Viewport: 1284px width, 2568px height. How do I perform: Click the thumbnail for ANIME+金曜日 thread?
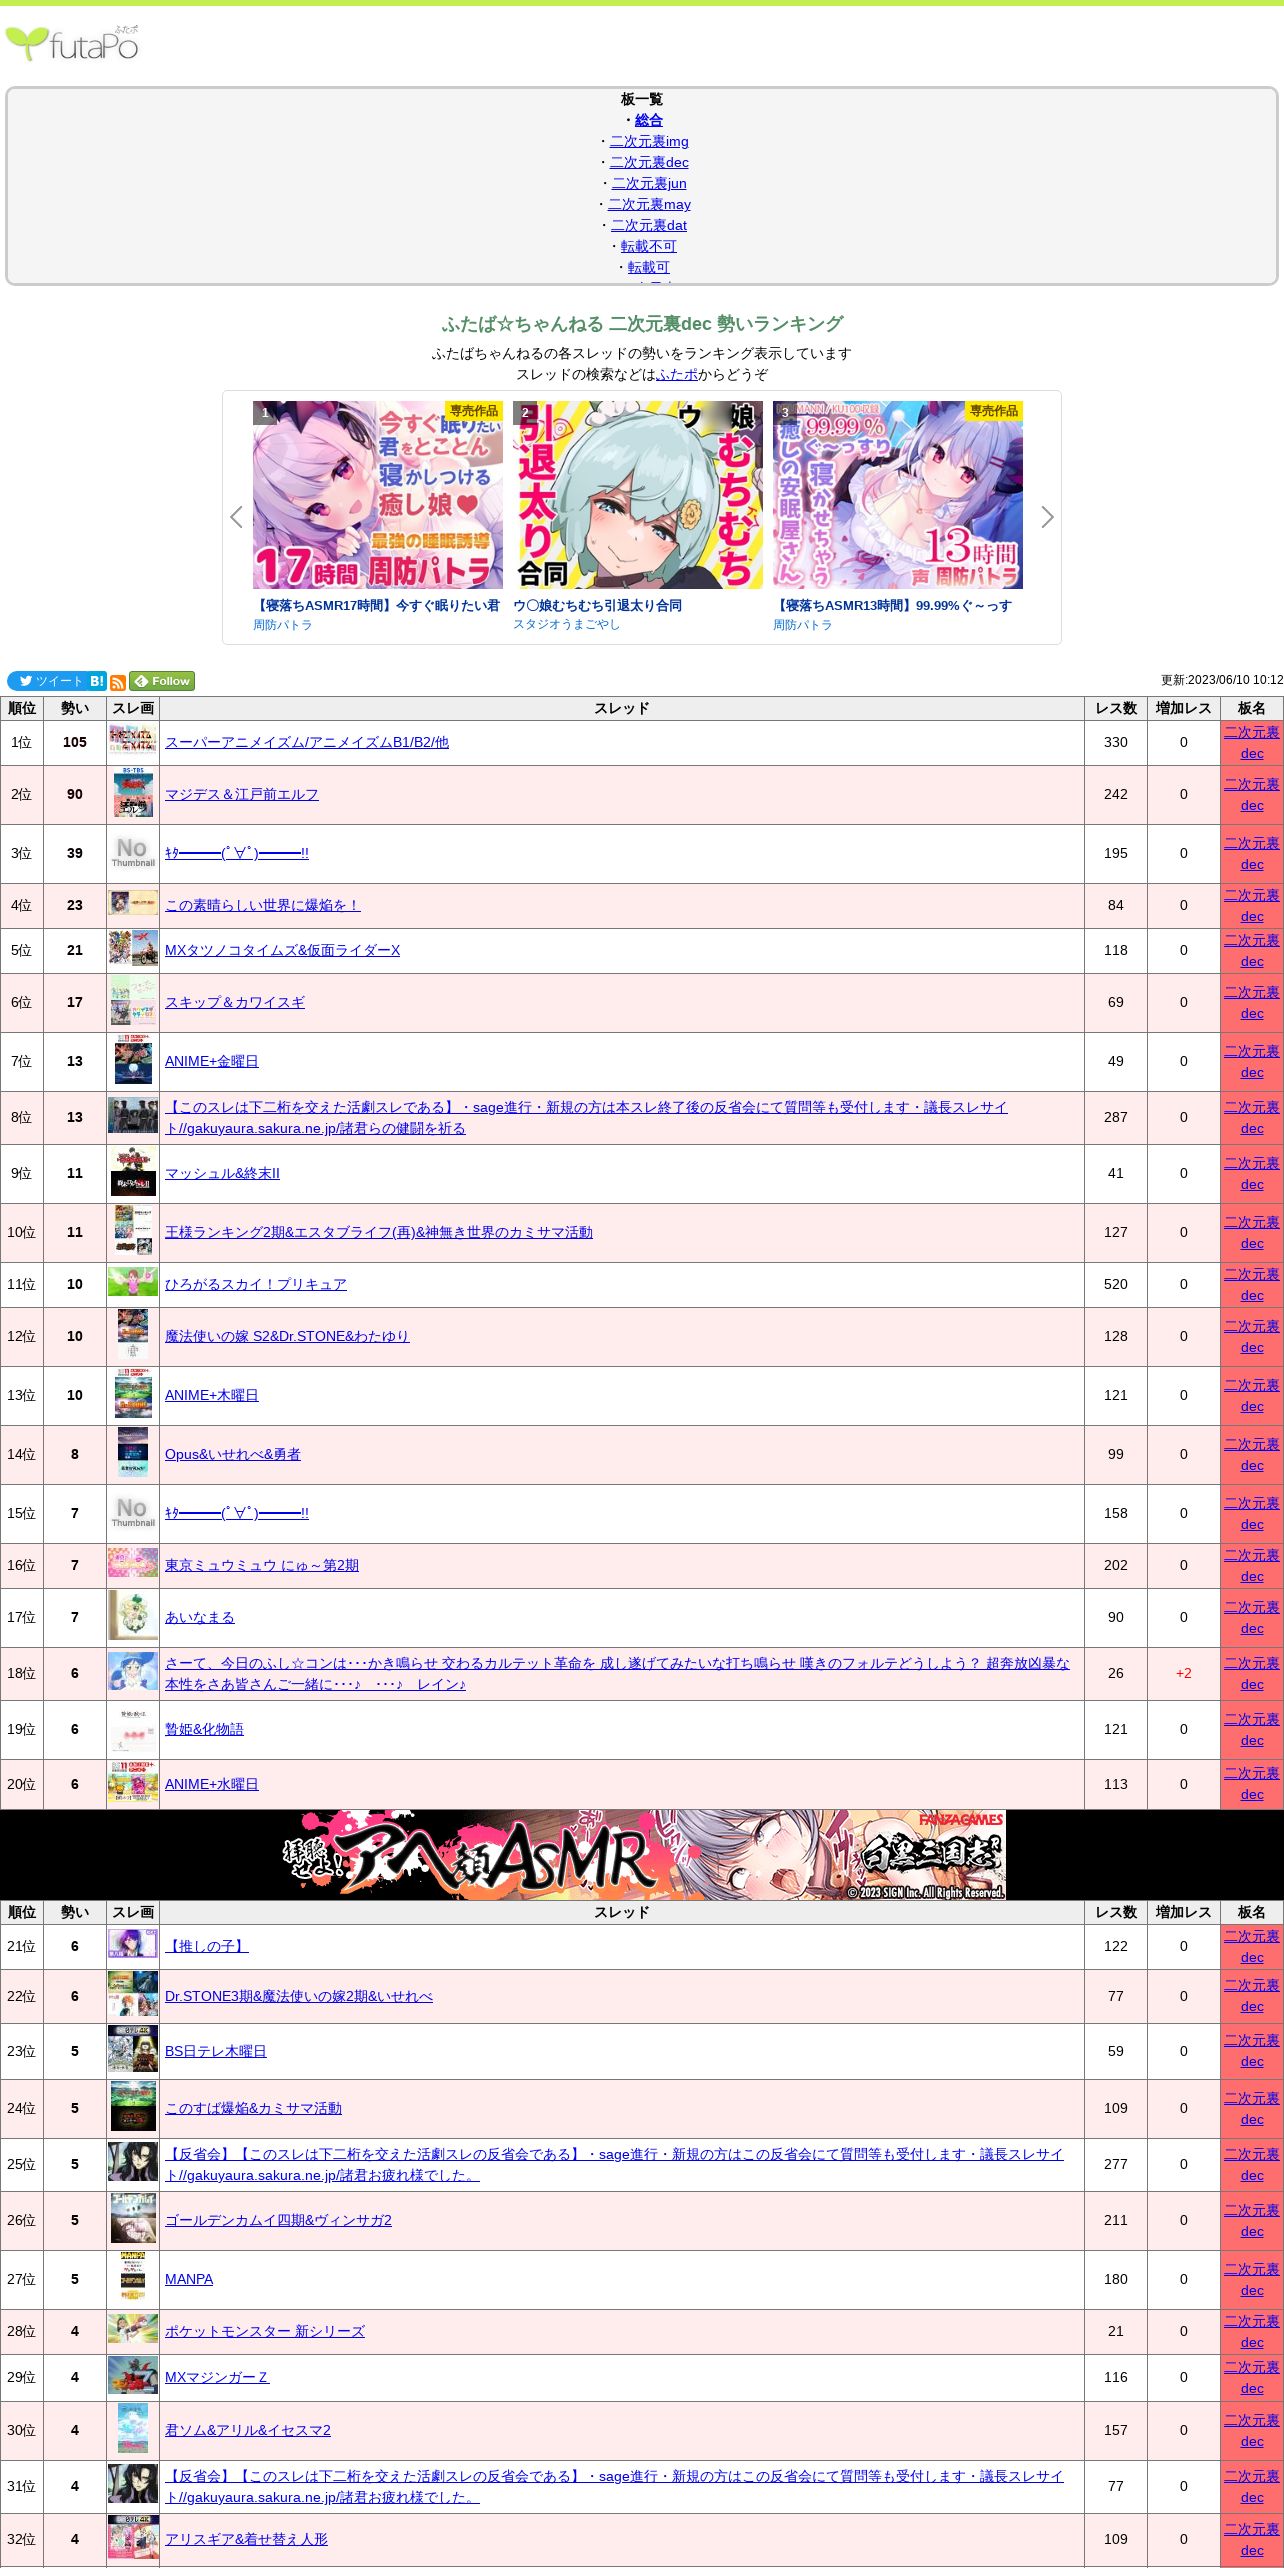(133, 1061)
